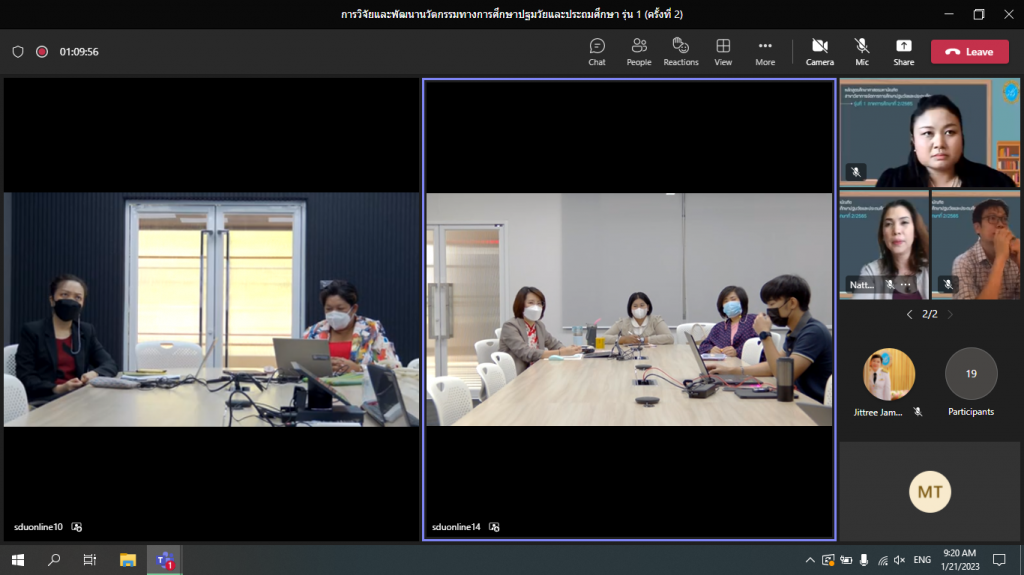The height and width of the screenshot is (575, 1024).
Task: Open the Chat panel
Action: [597, 51]
